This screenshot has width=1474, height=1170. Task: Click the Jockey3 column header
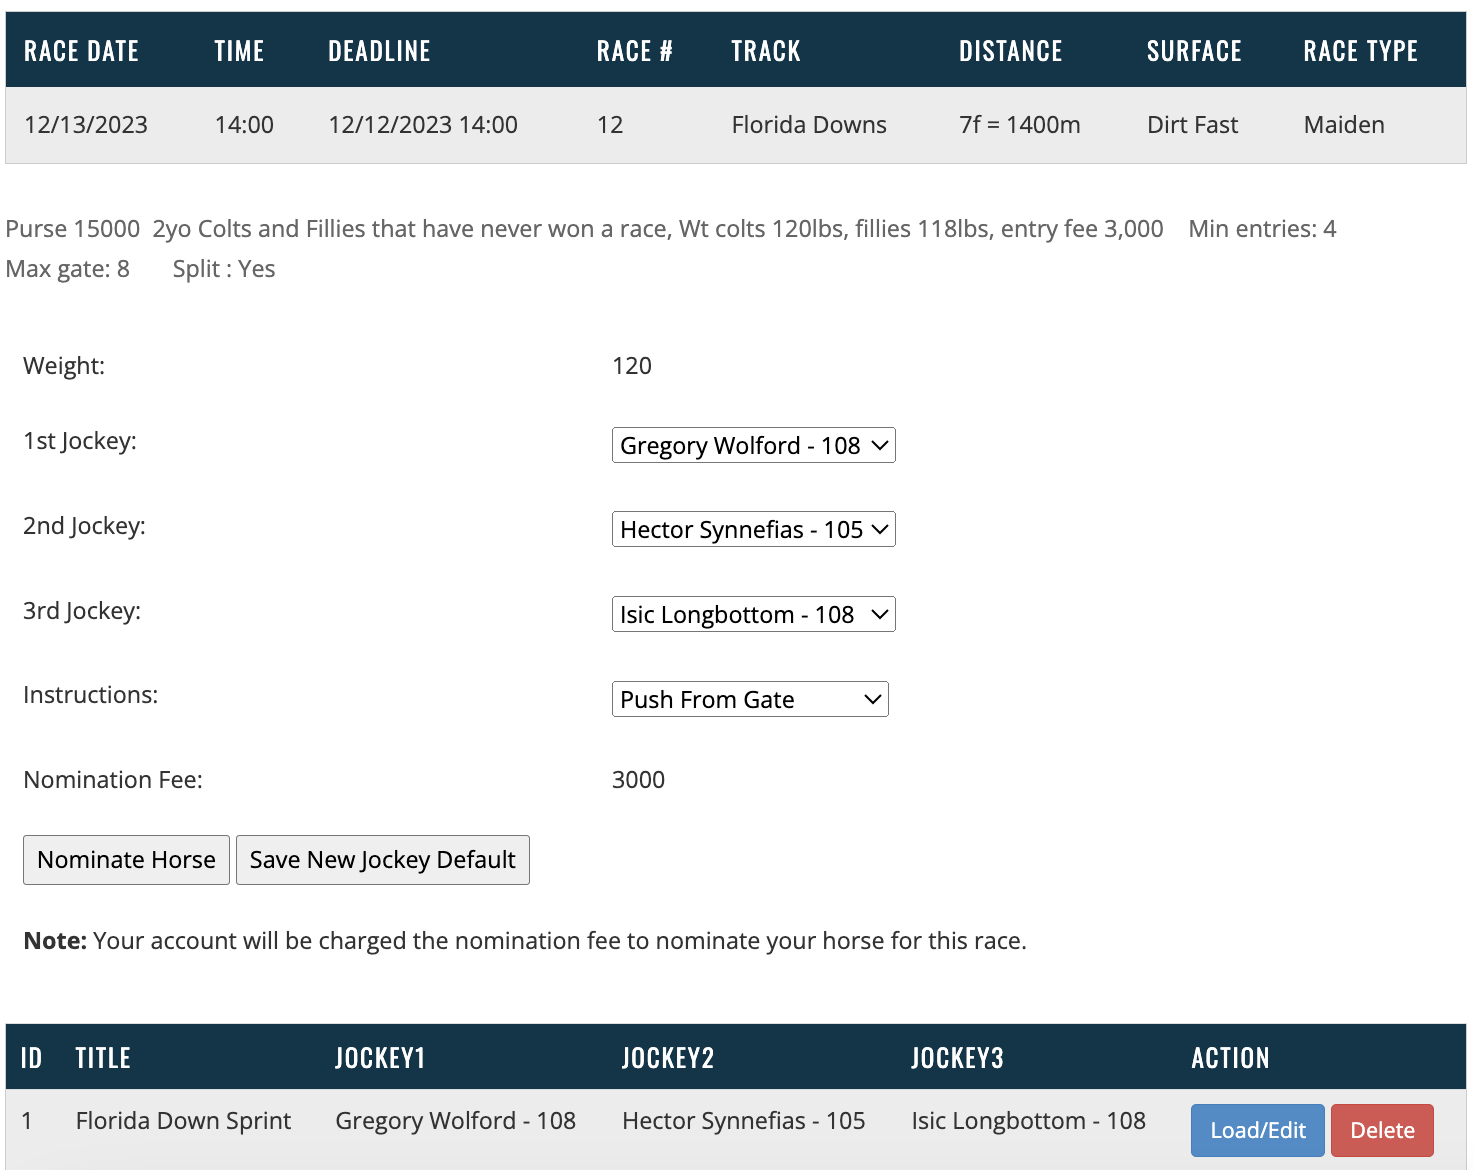coord(957,1058)
